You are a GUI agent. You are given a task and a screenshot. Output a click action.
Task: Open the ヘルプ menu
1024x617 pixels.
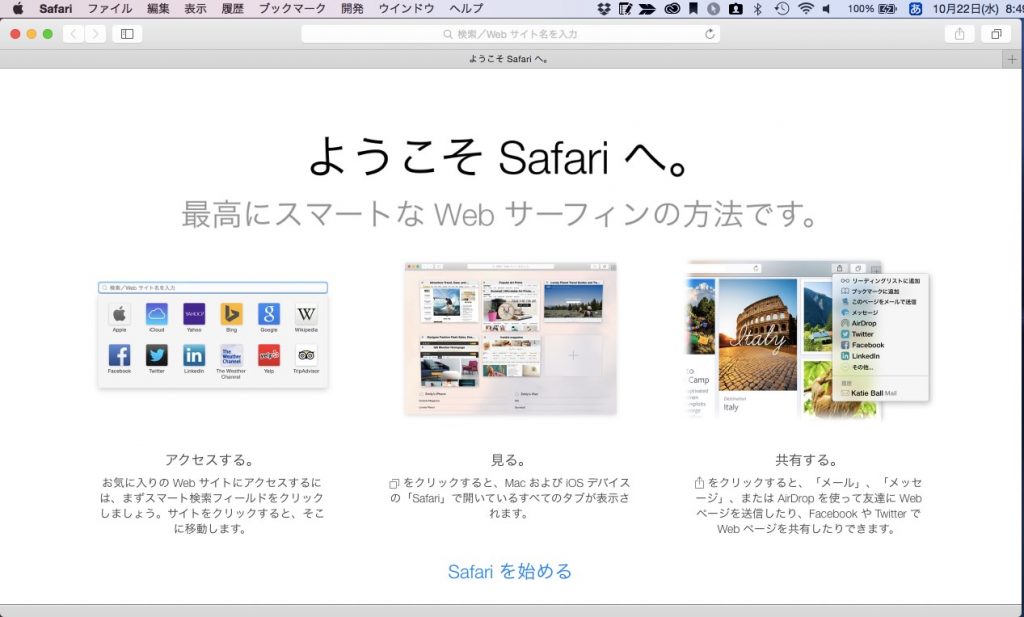click(x=466, y=8)
